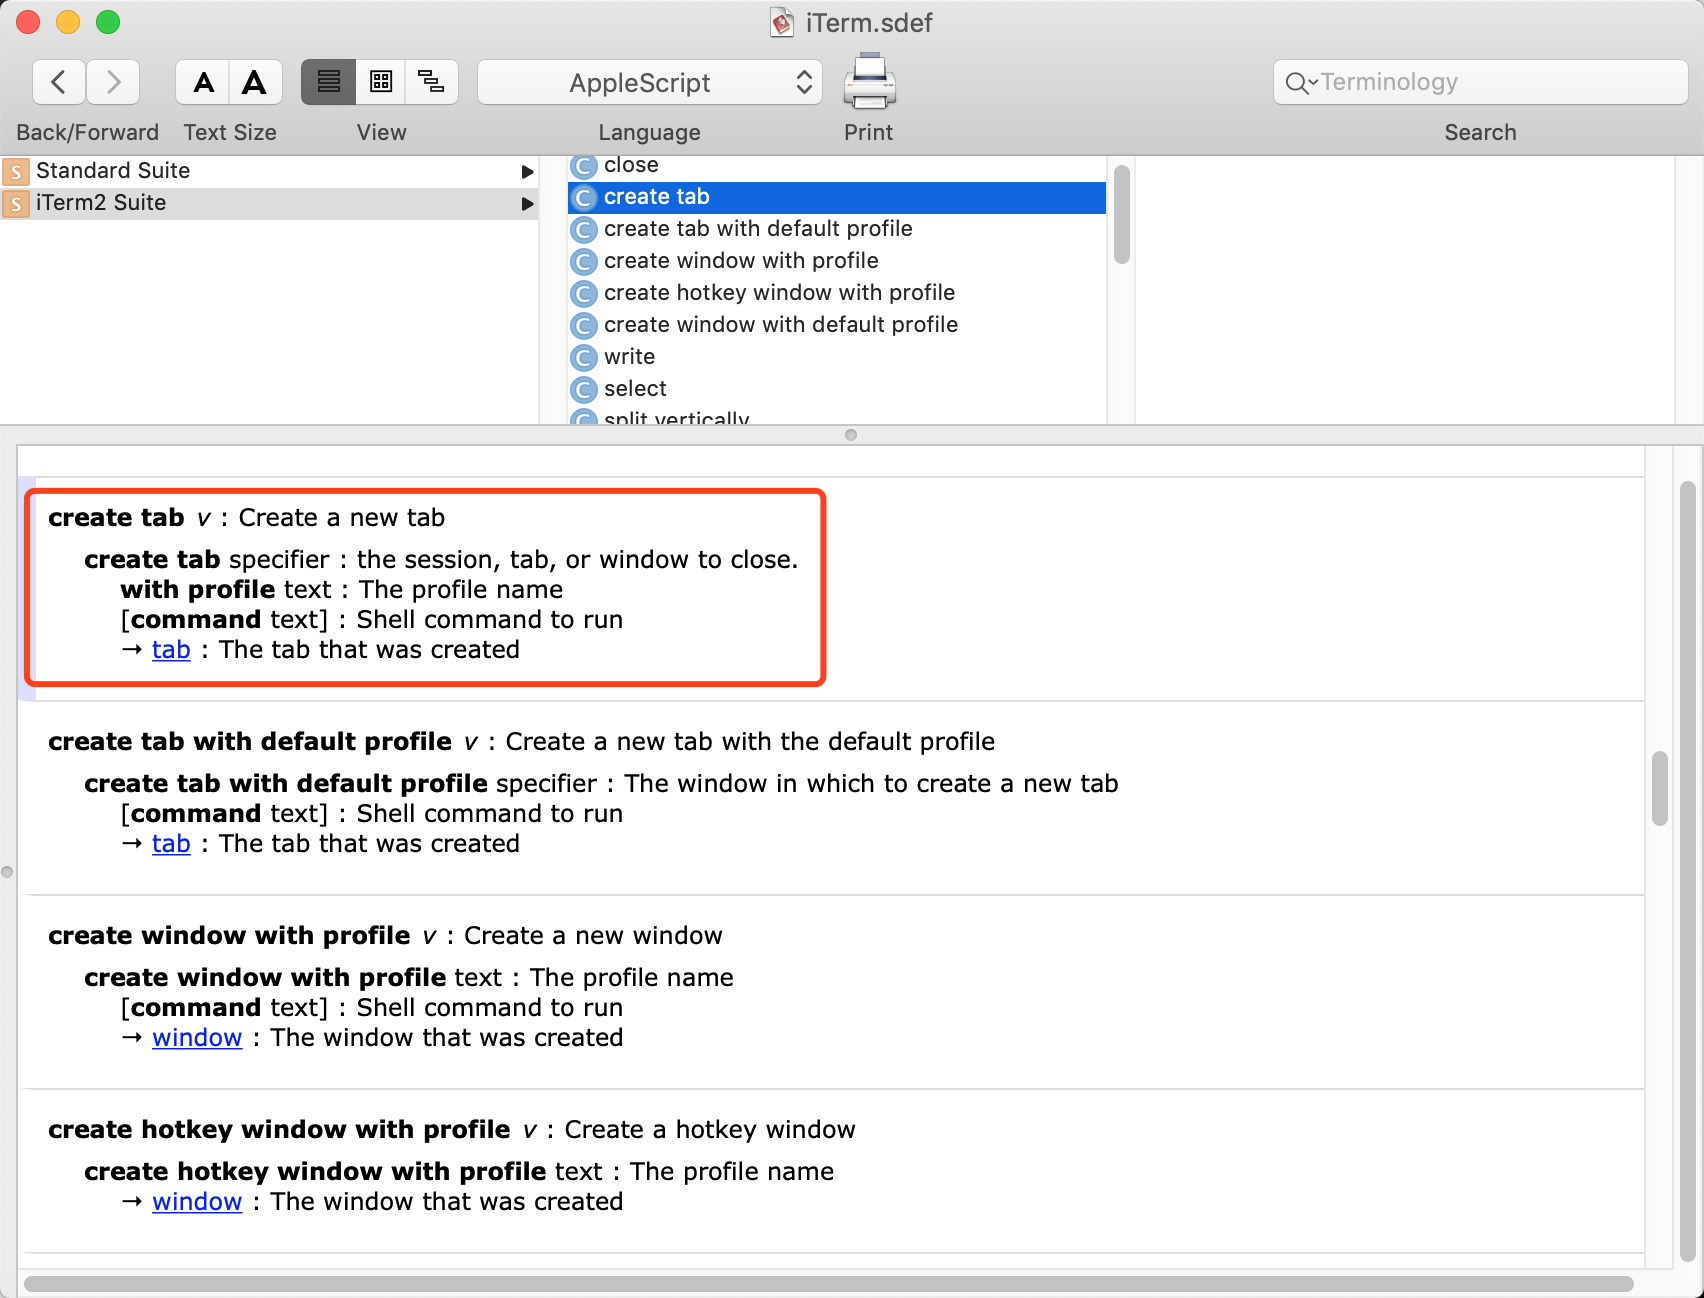
Task: Click the Standard Suite 'S' icon
Action: [x=16, y=172]
